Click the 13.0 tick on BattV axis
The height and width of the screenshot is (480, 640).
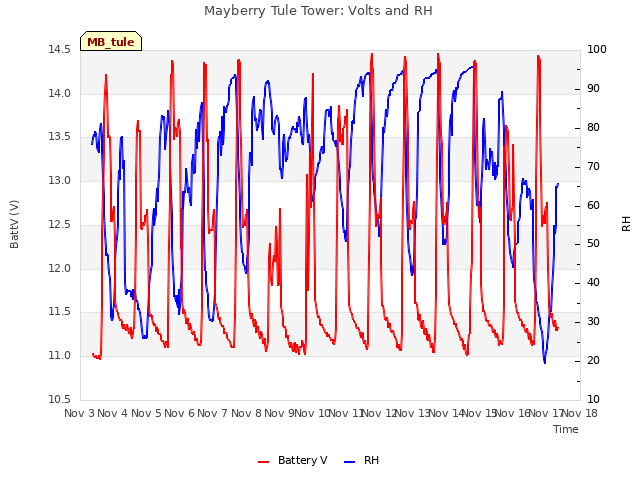pos(60,180)
